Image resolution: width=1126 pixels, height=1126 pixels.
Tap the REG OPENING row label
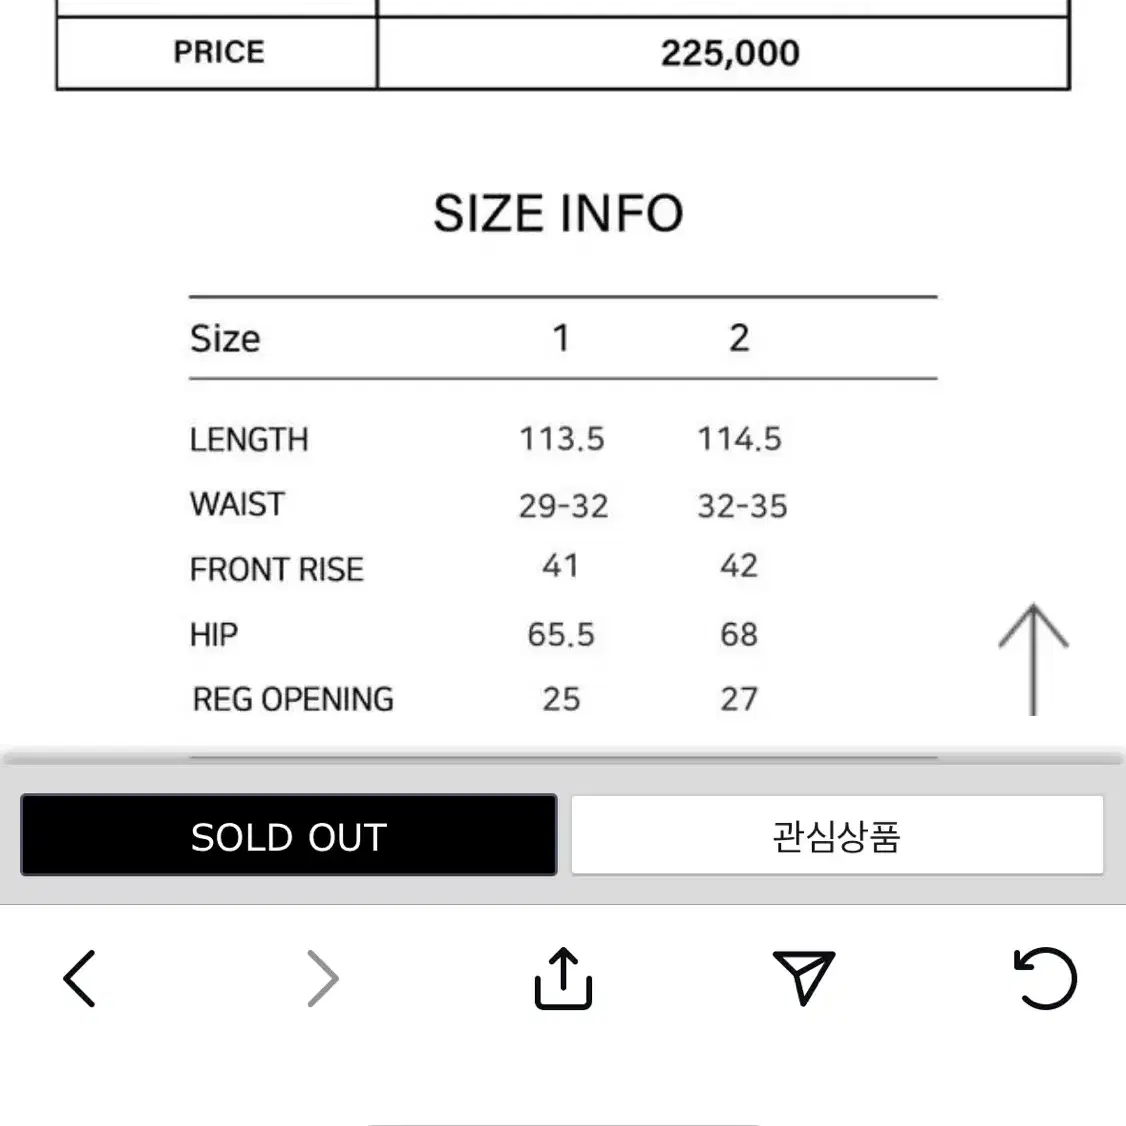[x=293, y=699]
